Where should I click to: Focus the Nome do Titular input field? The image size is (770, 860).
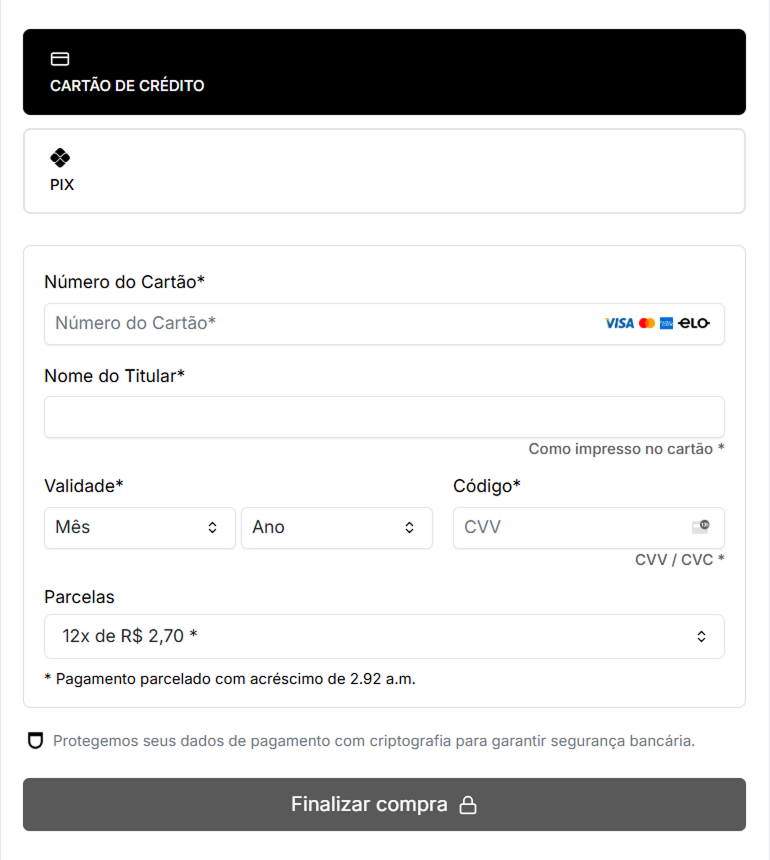click(x=384, y=417)
